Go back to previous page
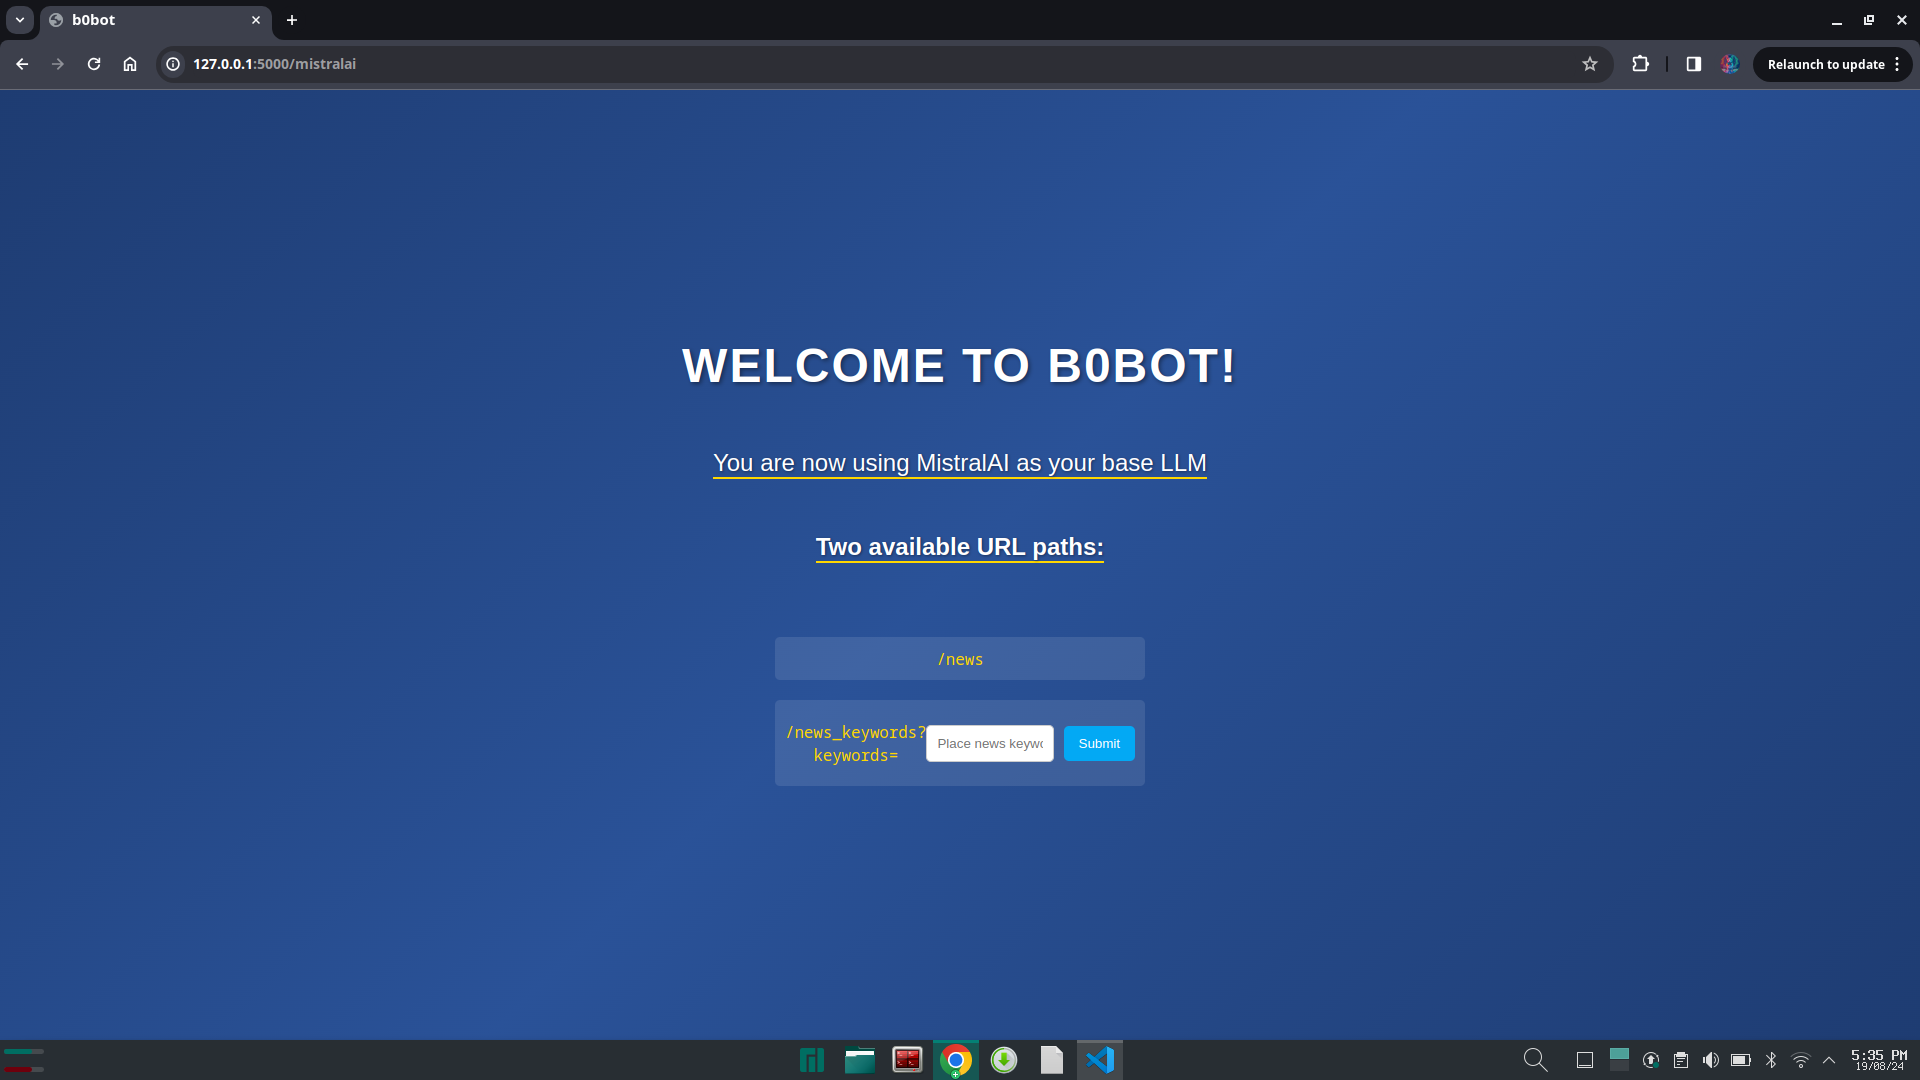 click(x=22, y=64)
